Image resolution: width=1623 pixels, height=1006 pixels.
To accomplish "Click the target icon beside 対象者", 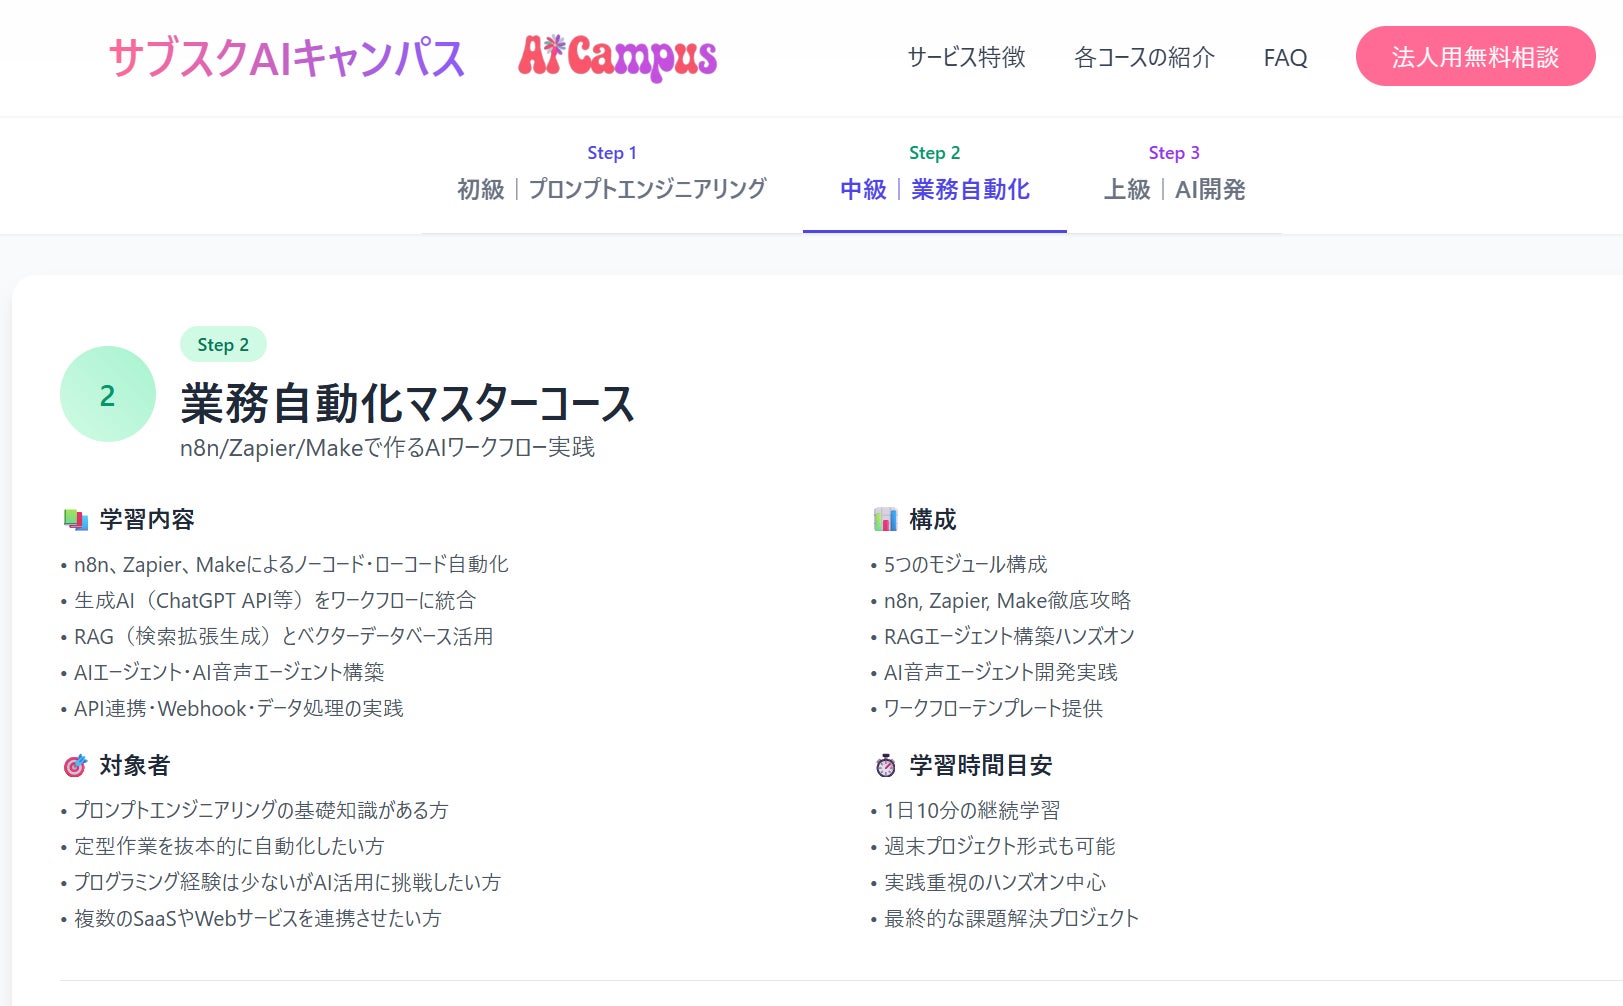I will pyautogui.click(x=76, y=766).
